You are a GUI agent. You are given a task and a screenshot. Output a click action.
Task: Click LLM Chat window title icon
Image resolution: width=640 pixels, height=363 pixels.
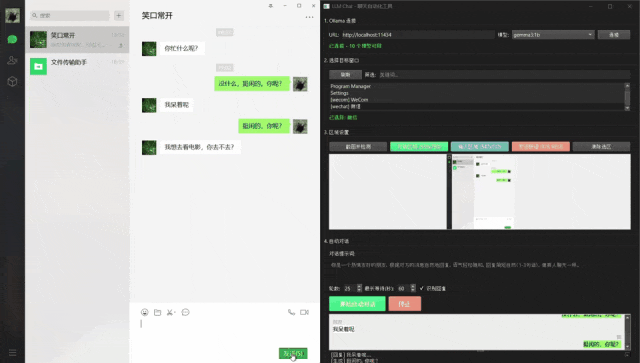pos(327,6)
